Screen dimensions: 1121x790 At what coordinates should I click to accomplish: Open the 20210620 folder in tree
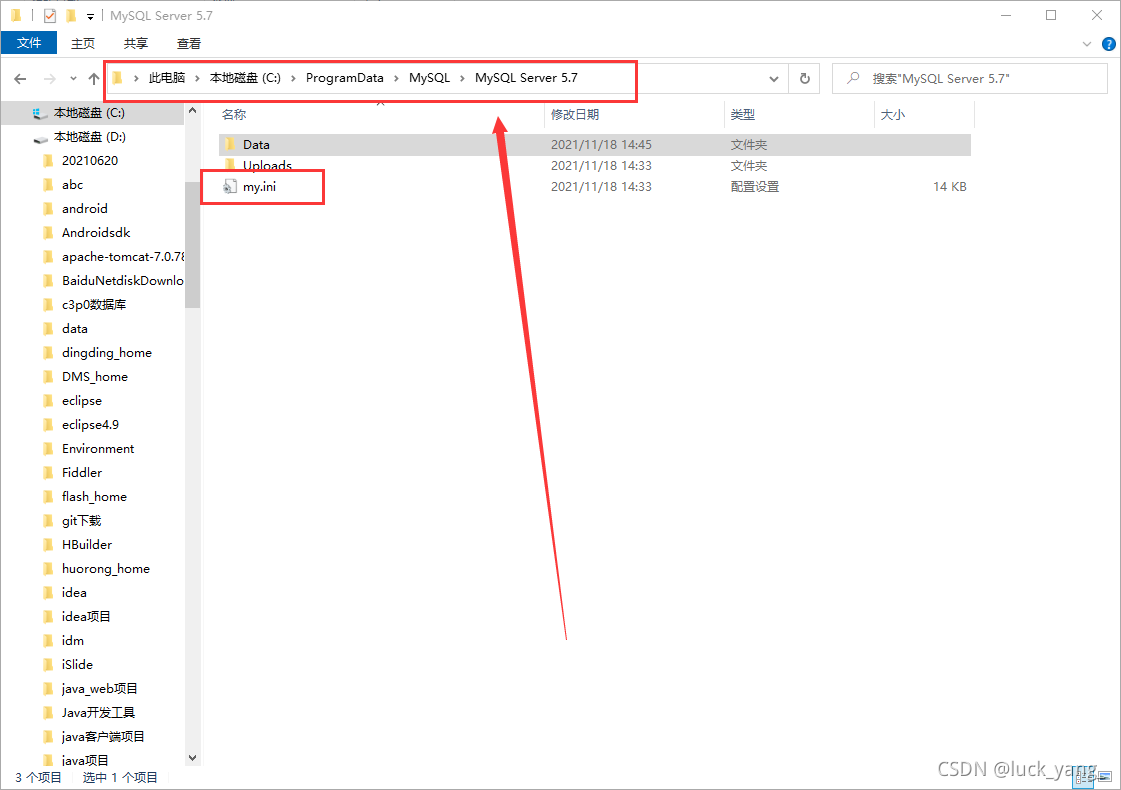(x=90, y=161)
